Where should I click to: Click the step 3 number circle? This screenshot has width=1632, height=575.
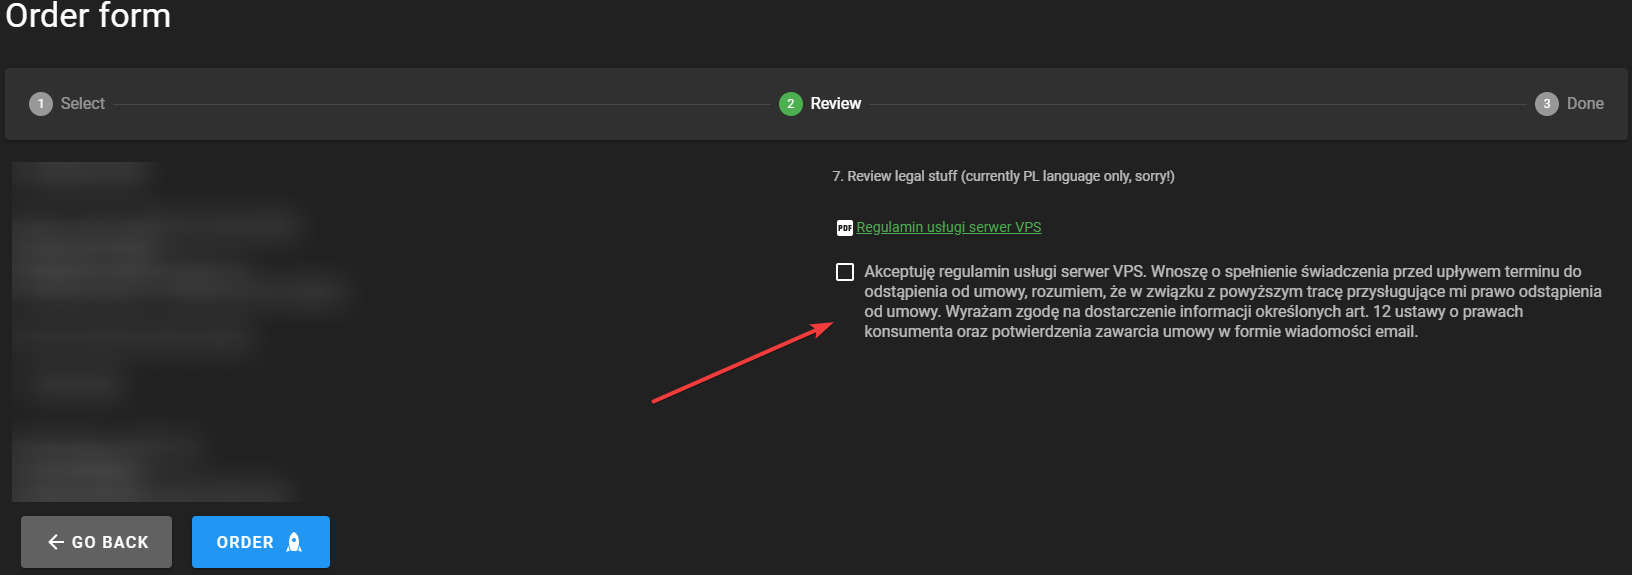coord(1546,104)
